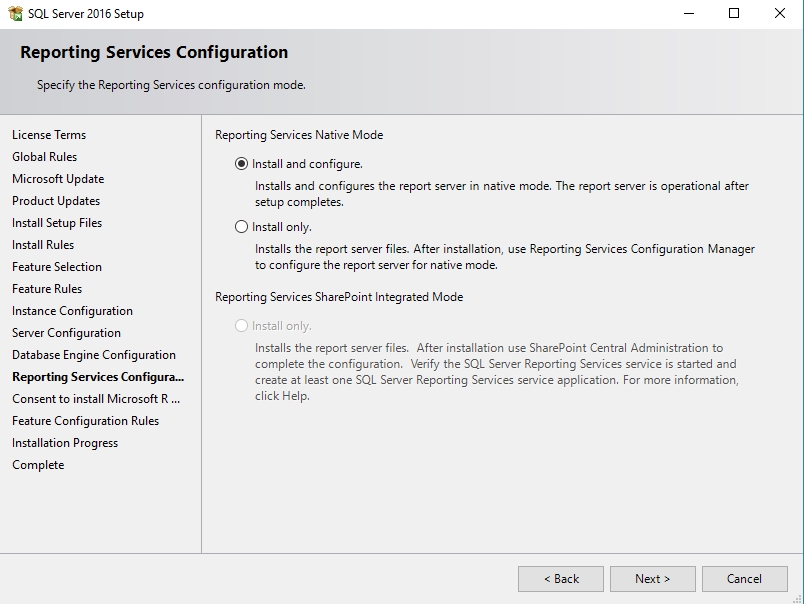Open License Terms step in sidebar
Screen dimensions: 804x604
[49, 135]
